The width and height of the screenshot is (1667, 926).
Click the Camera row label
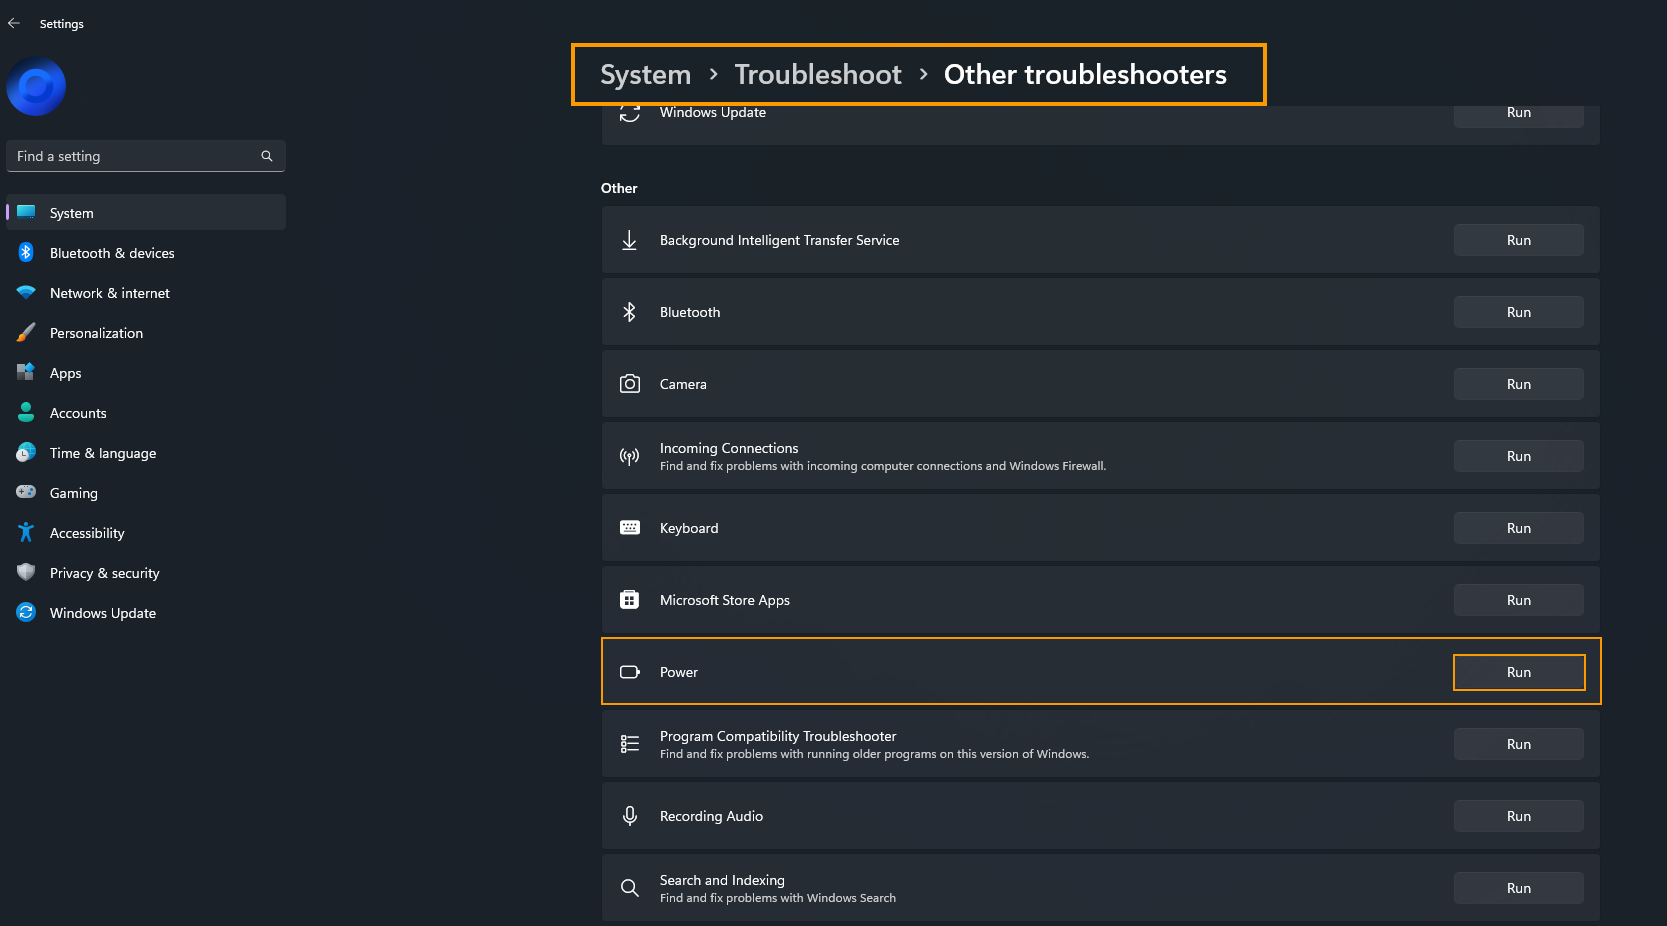coord(683,384)
